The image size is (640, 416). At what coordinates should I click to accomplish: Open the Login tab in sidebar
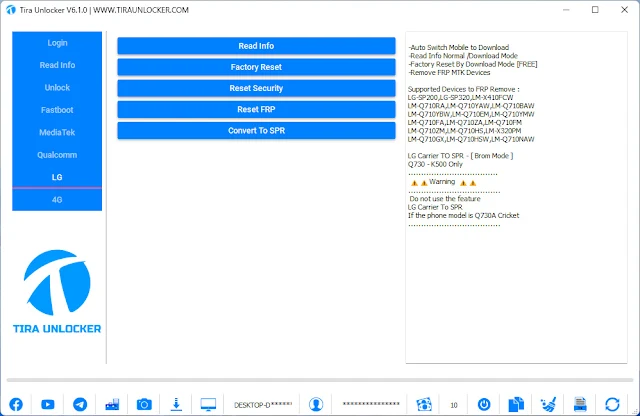[57, 43]
